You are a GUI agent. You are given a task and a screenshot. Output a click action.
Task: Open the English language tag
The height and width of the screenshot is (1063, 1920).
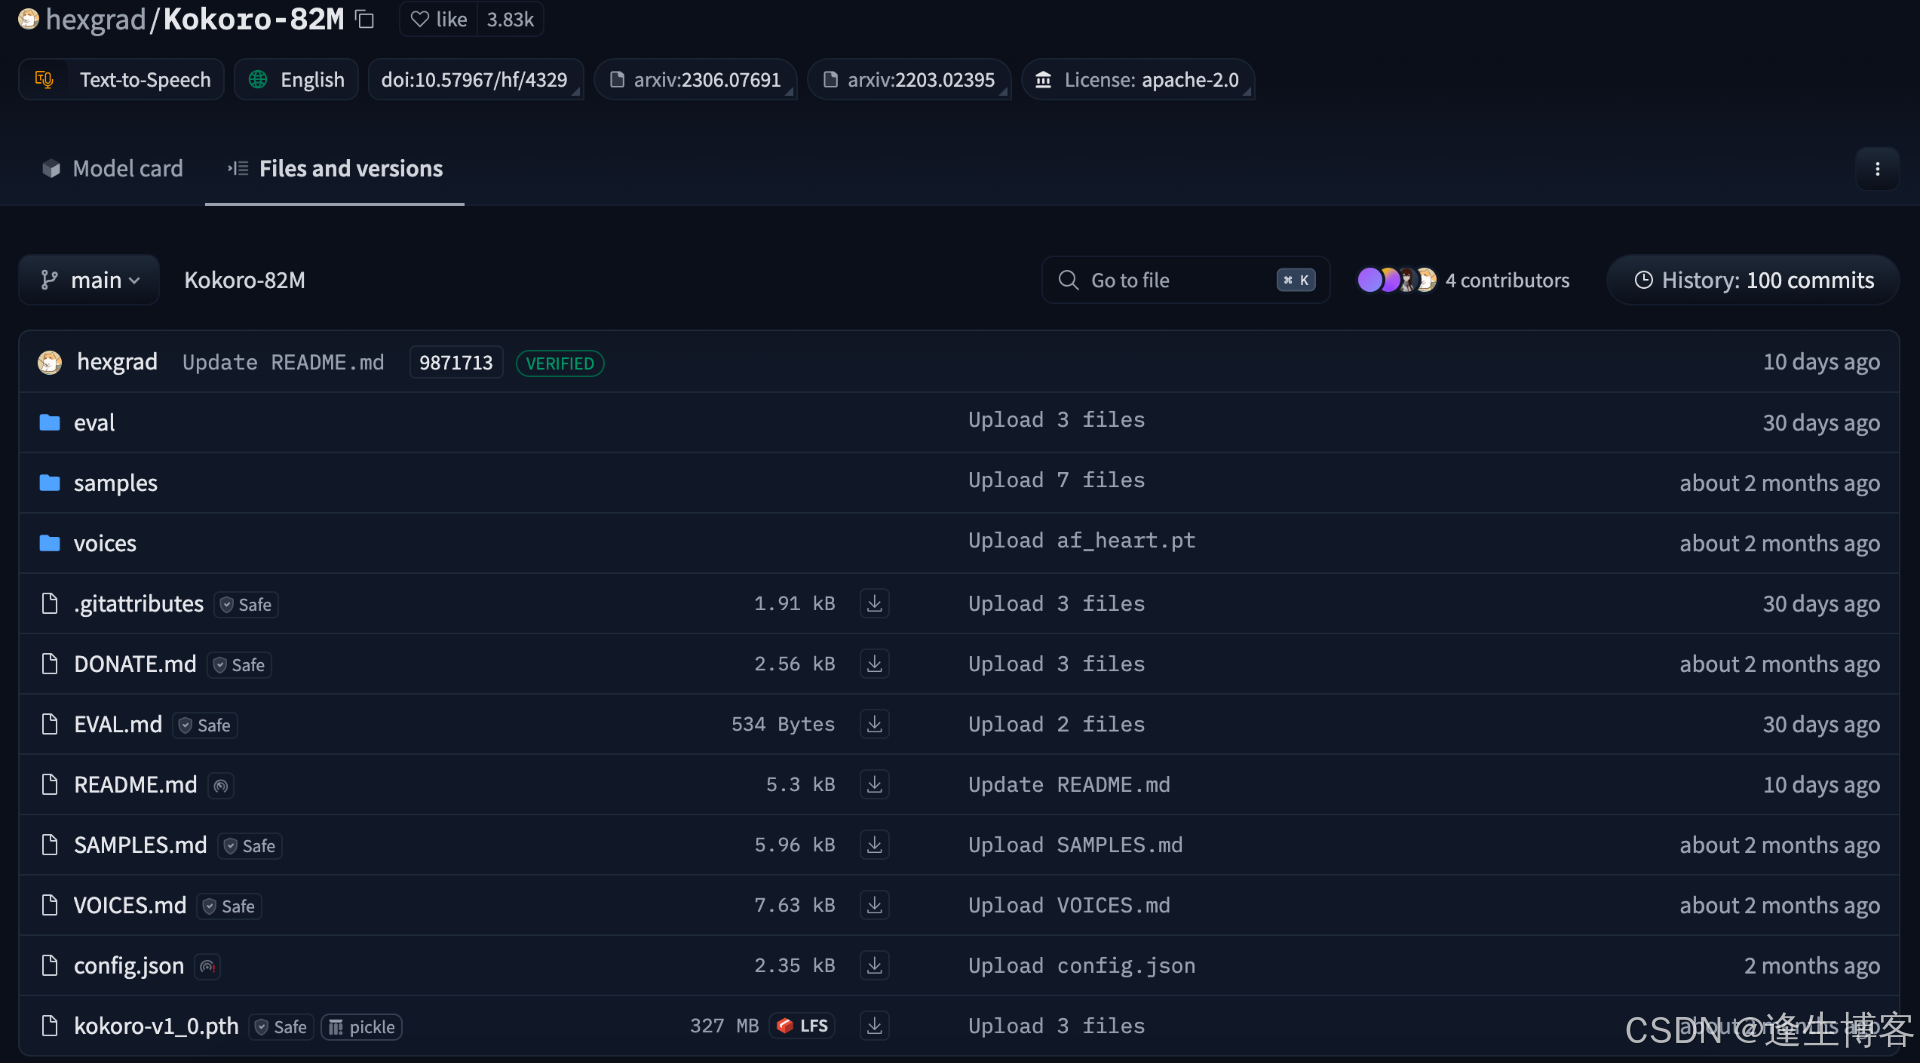coord(296,80)
